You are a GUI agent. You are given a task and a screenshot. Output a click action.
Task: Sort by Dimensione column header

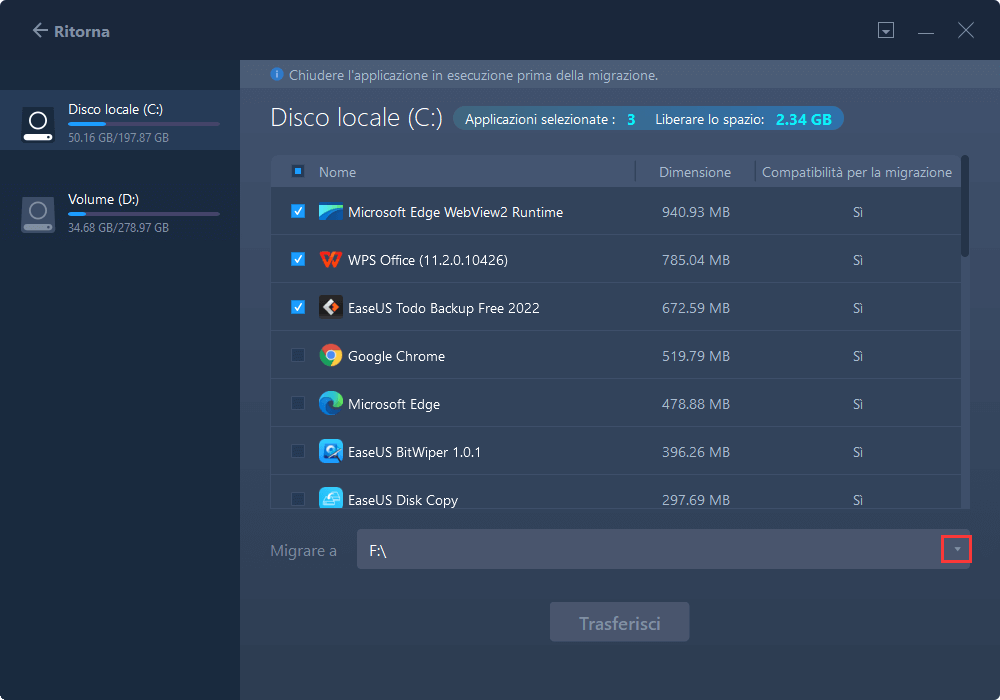695,172
